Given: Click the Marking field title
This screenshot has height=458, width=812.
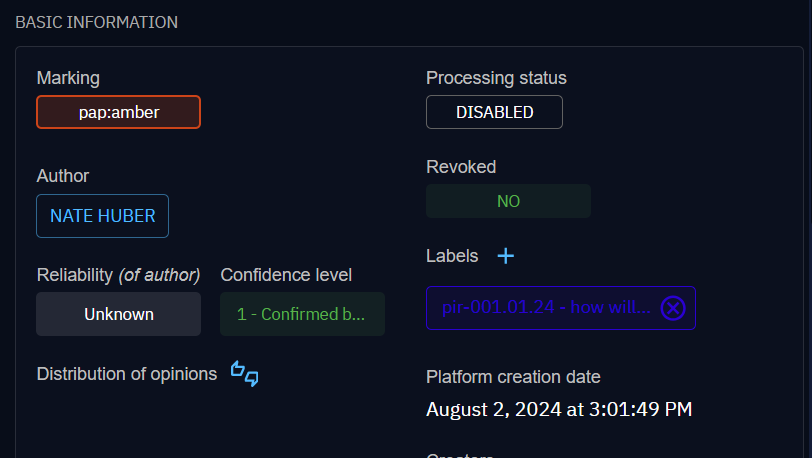Looking at the screenshot, I should (68, 78).
